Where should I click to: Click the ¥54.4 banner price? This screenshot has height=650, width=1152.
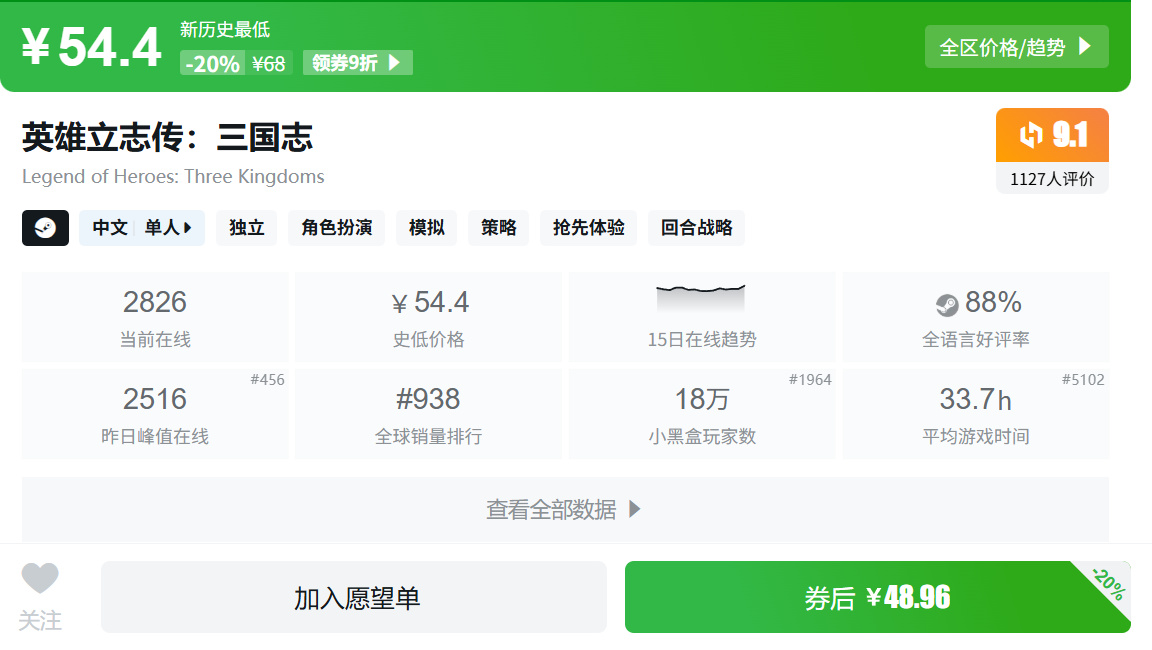(91, 47)
